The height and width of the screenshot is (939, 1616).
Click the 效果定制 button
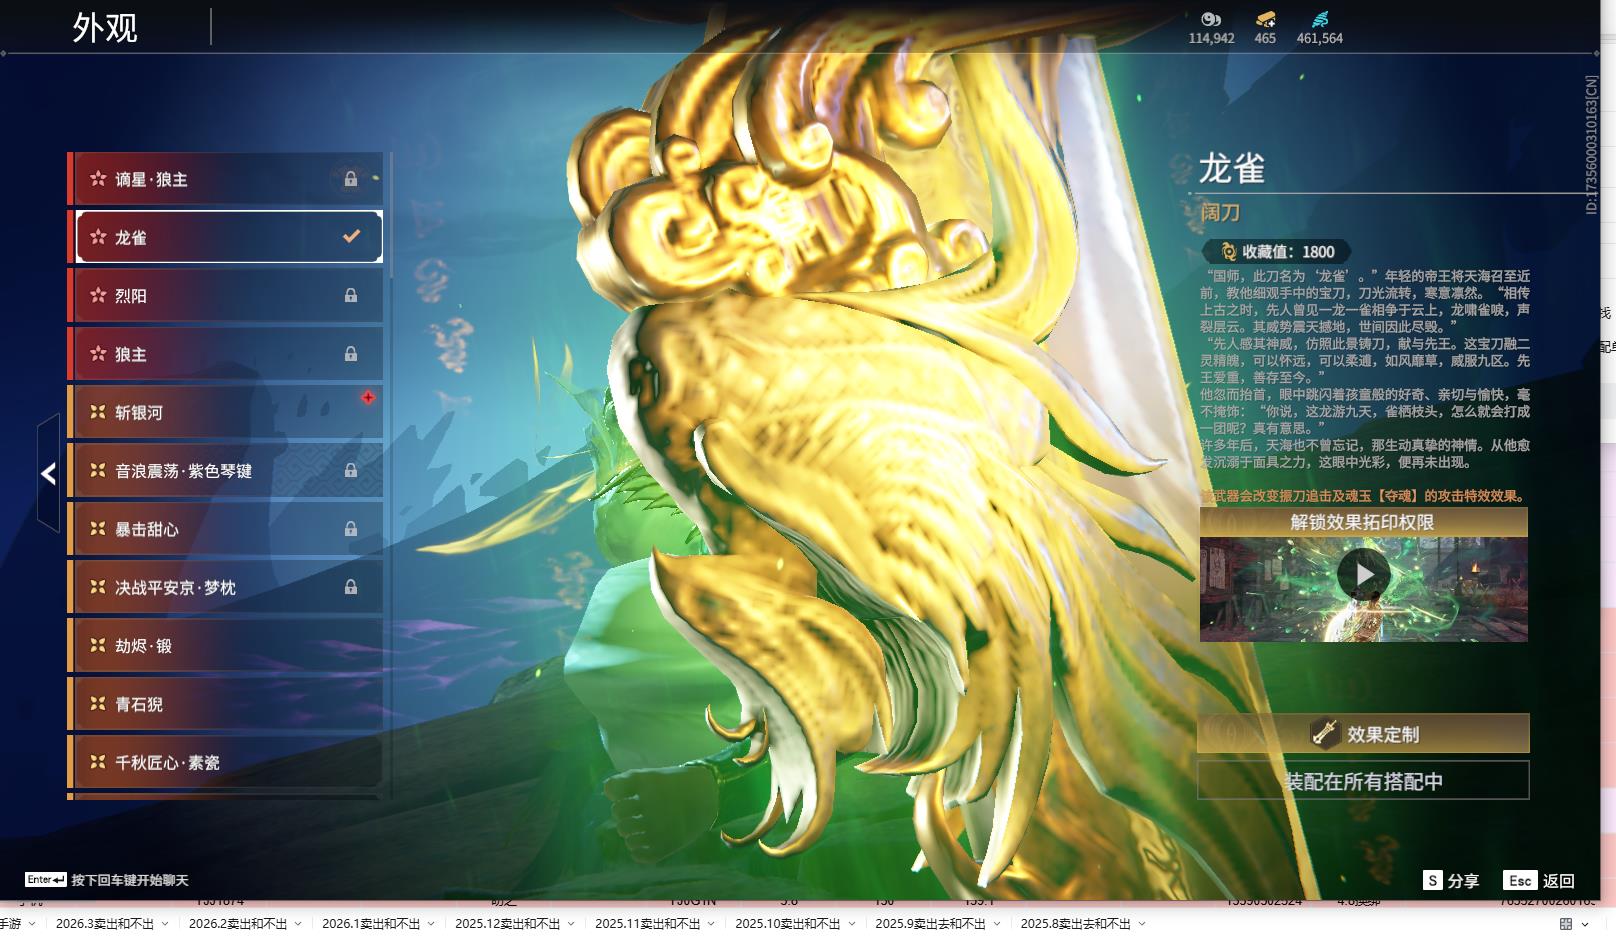coord(1363,733)
